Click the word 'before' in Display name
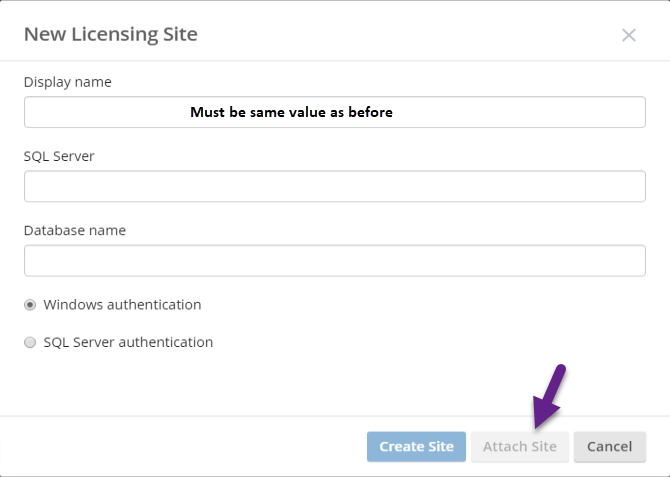Screen dimensions: 670x477 point(370,112)
